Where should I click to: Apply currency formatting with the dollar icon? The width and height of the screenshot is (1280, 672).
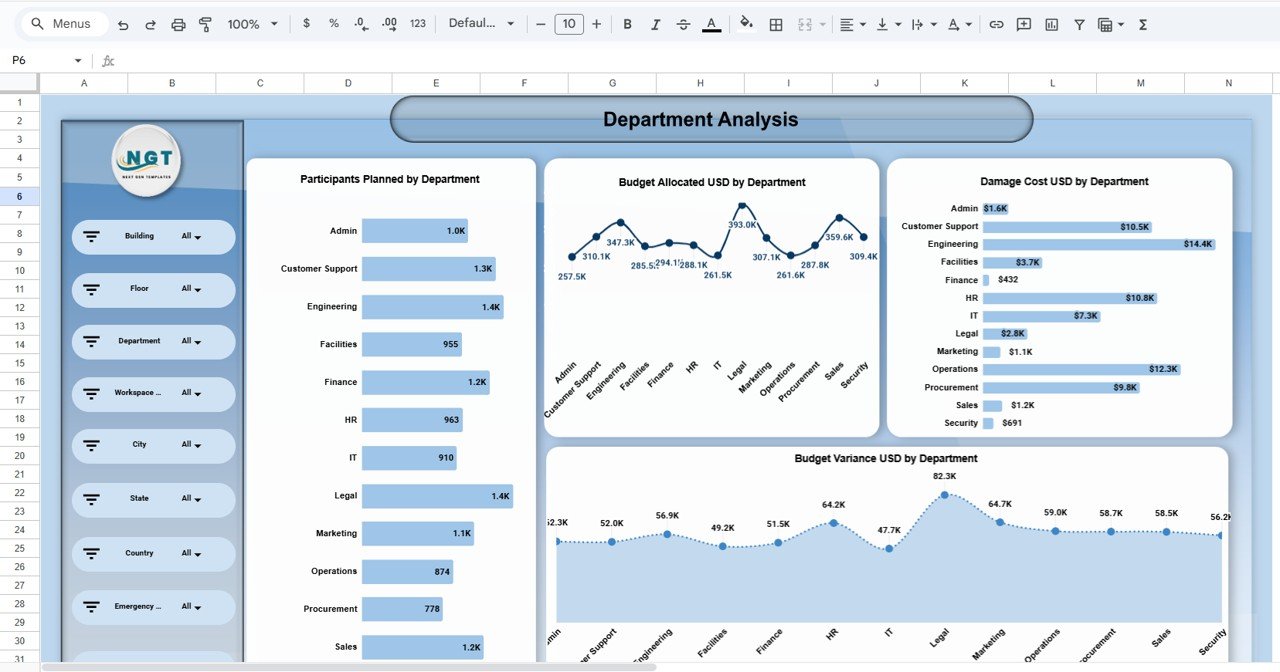pos(306,23)
